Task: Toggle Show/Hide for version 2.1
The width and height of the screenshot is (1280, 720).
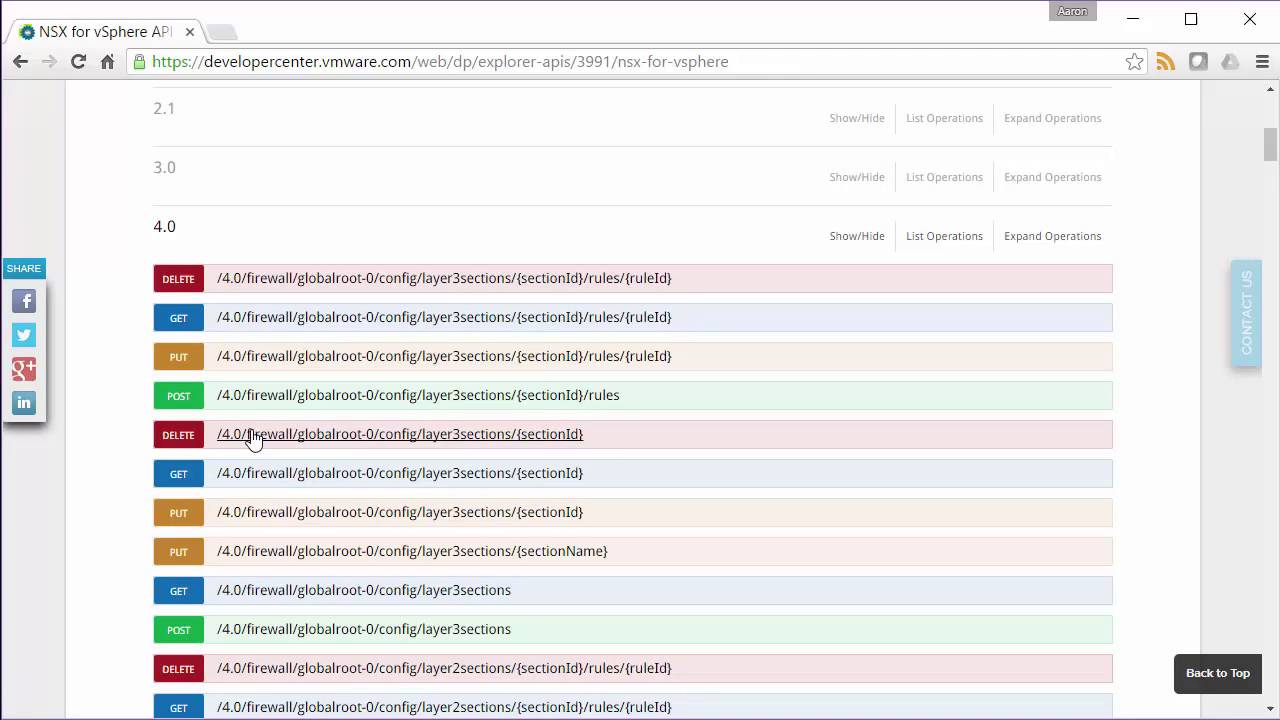Action: pyautogui.click(x=856, y=118)
